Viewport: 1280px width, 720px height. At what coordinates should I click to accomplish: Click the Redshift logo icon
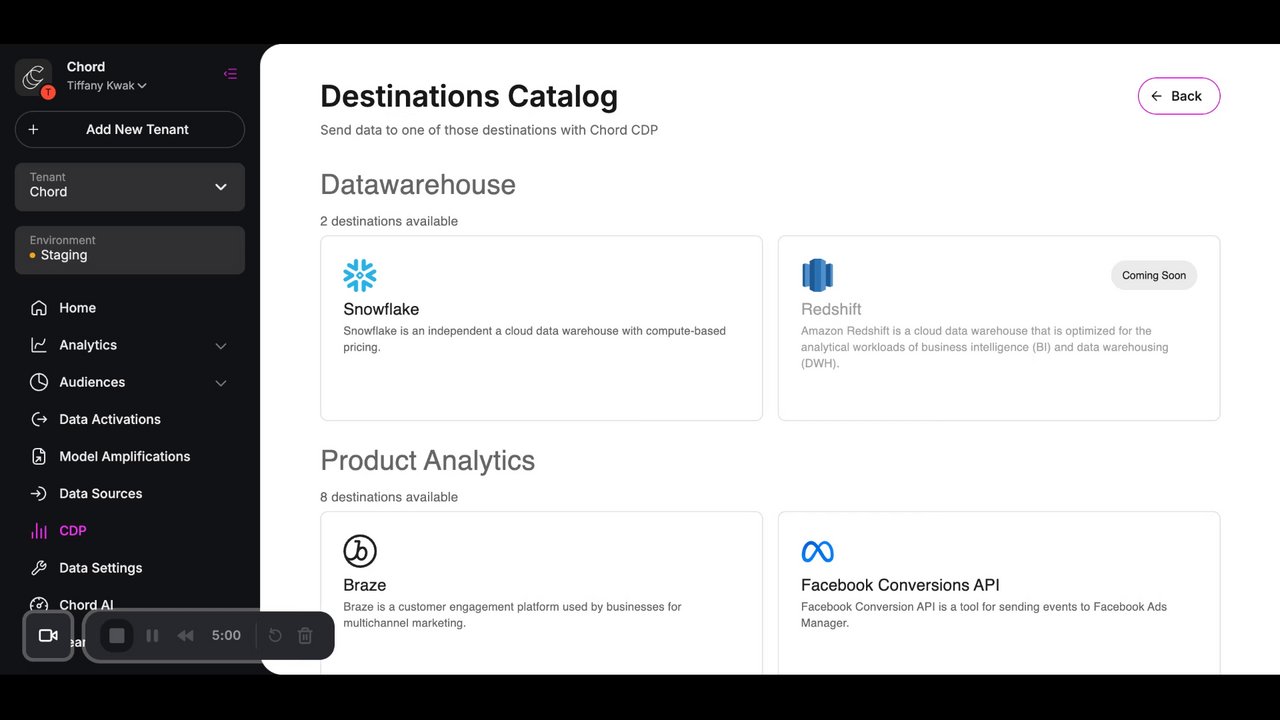[817, 275]
